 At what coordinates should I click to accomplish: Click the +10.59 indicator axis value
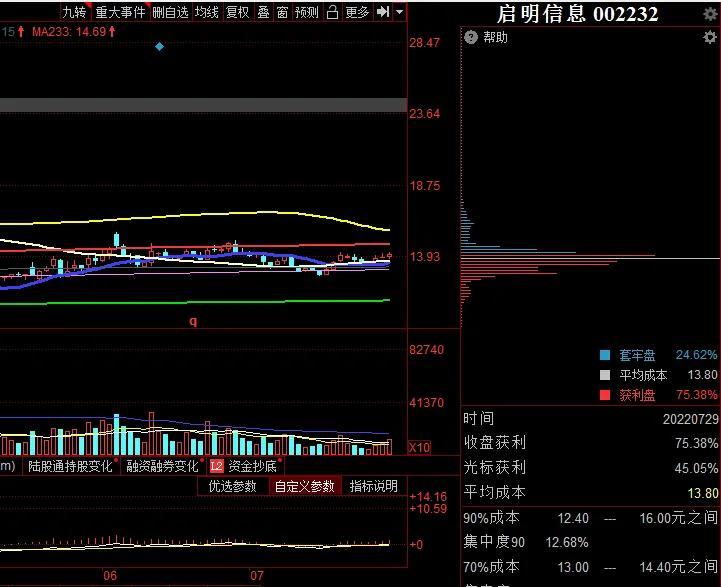(x=428, y=508)
